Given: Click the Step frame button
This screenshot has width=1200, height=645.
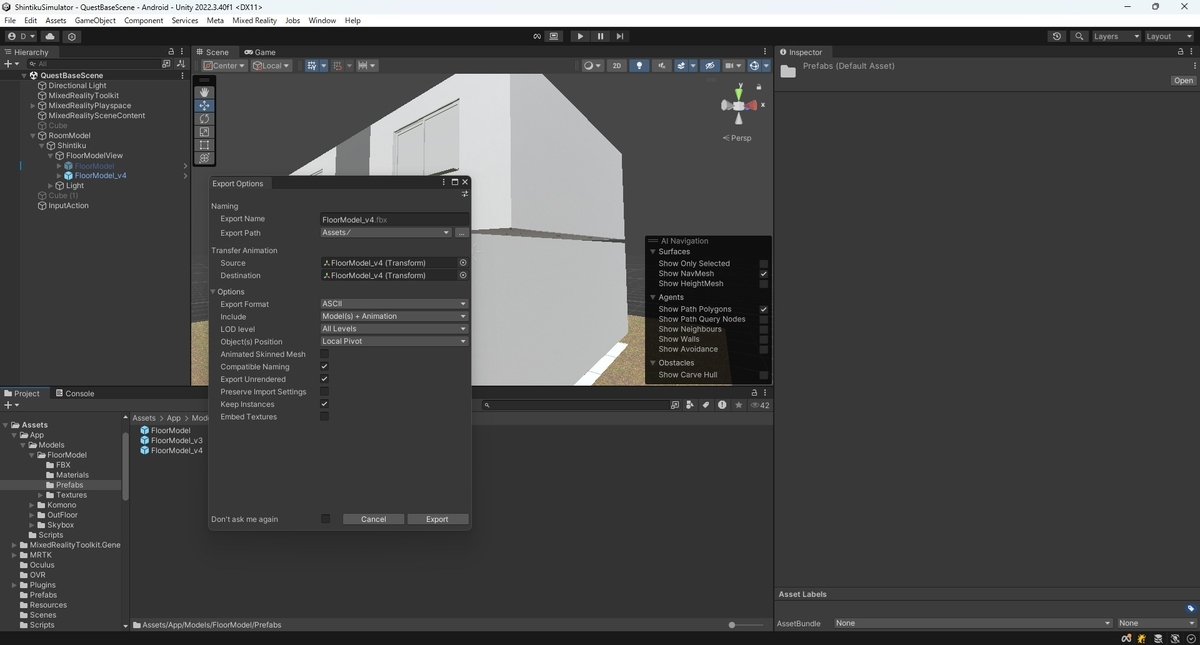Looking at the screenshot, I should (620, 36).
